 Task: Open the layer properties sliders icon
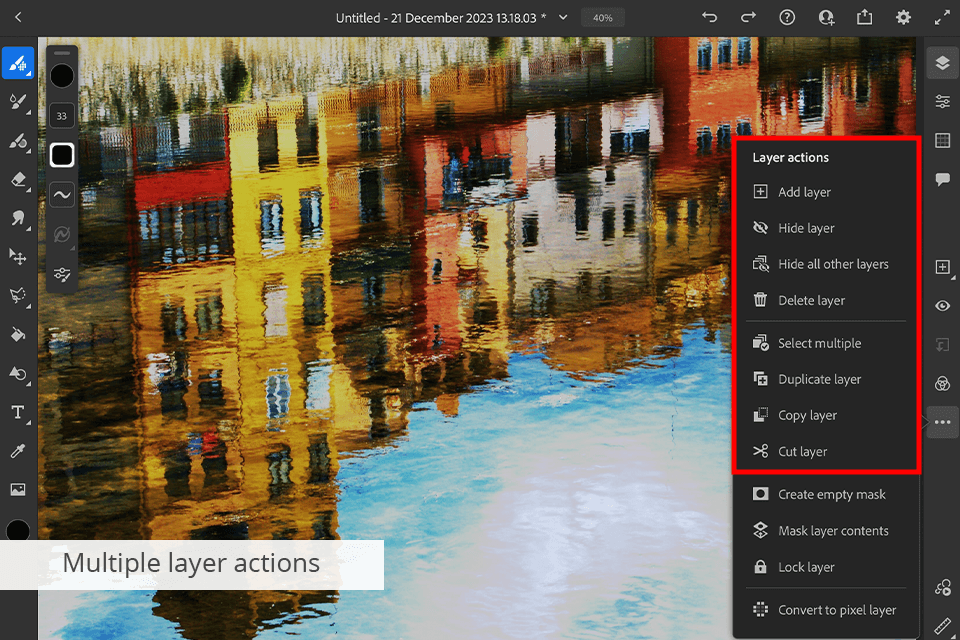tap(942, 102)
